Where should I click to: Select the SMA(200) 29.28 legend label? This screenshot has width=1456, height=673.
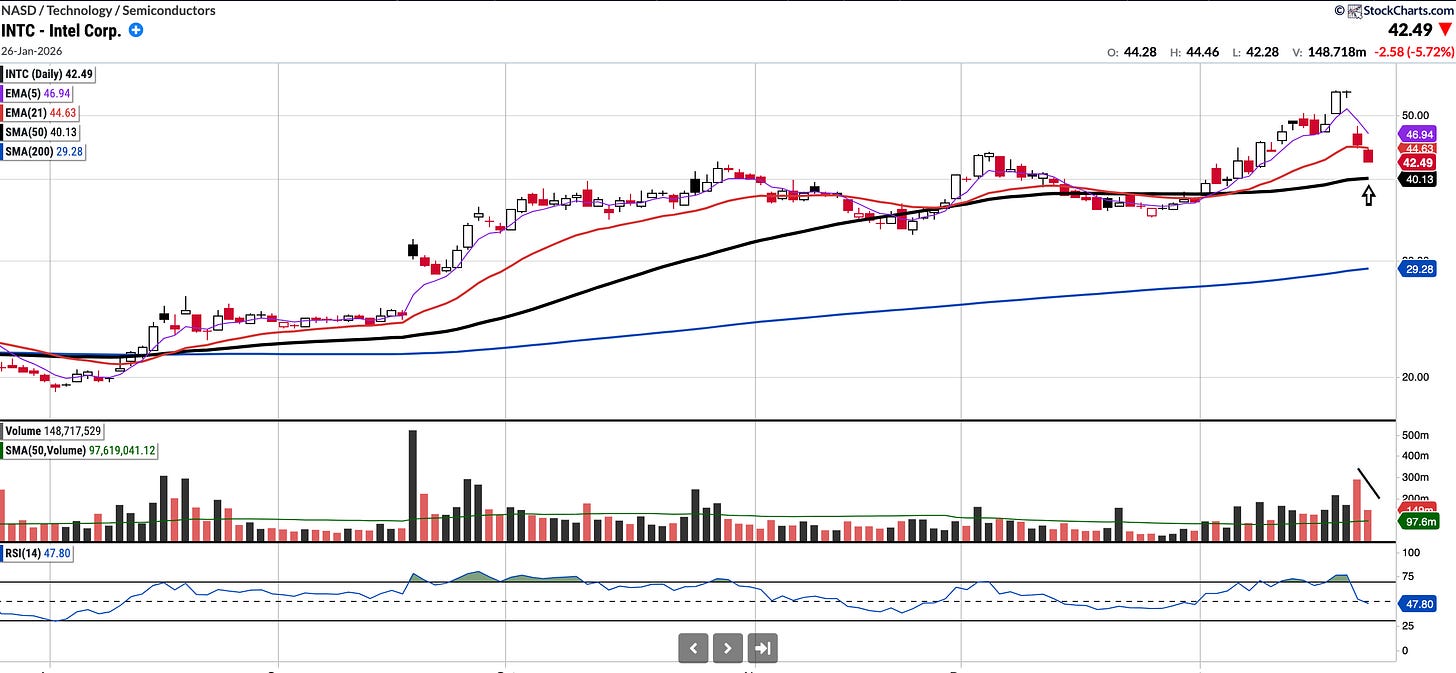click(46, 151)
